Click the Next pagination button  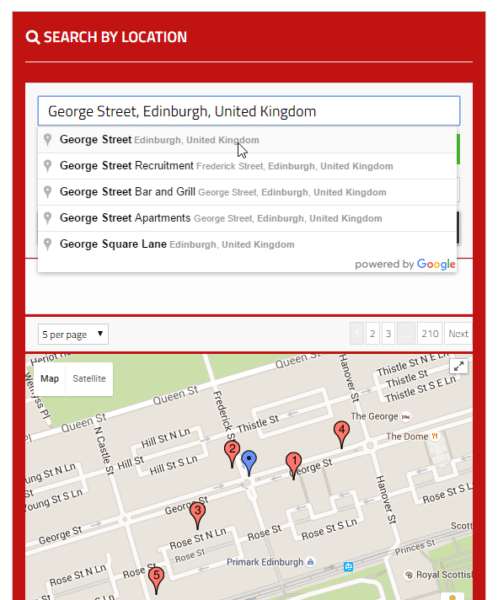point(458,334)
